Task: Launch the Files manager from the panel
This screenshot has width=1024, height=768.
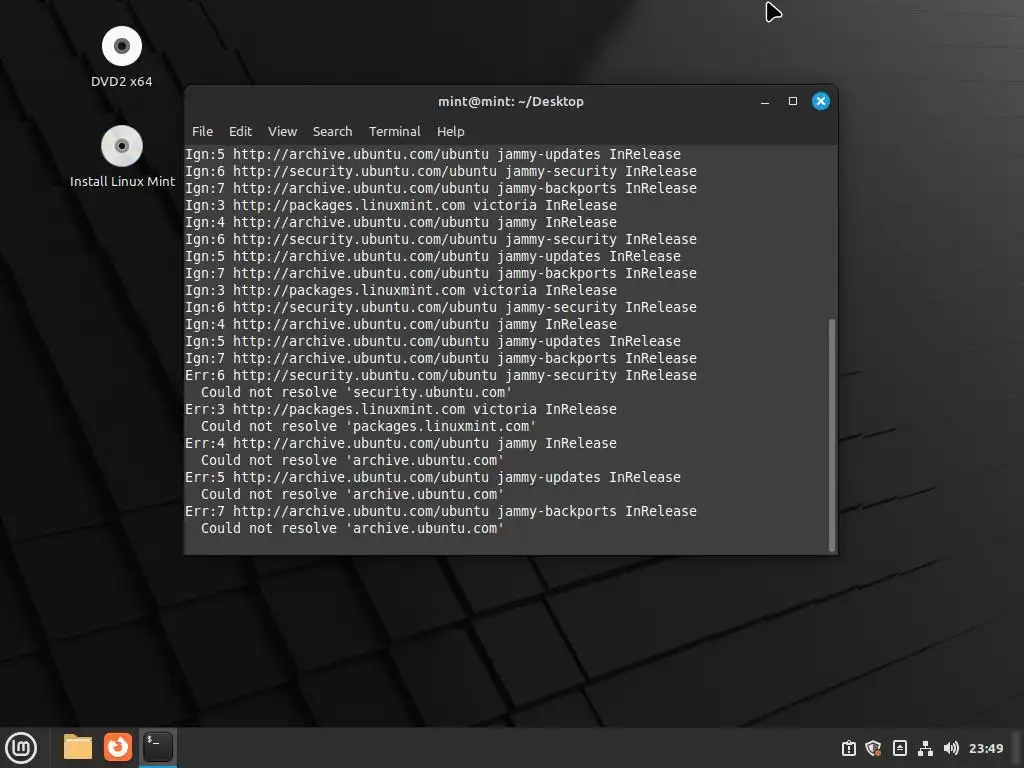Action: 78,747
